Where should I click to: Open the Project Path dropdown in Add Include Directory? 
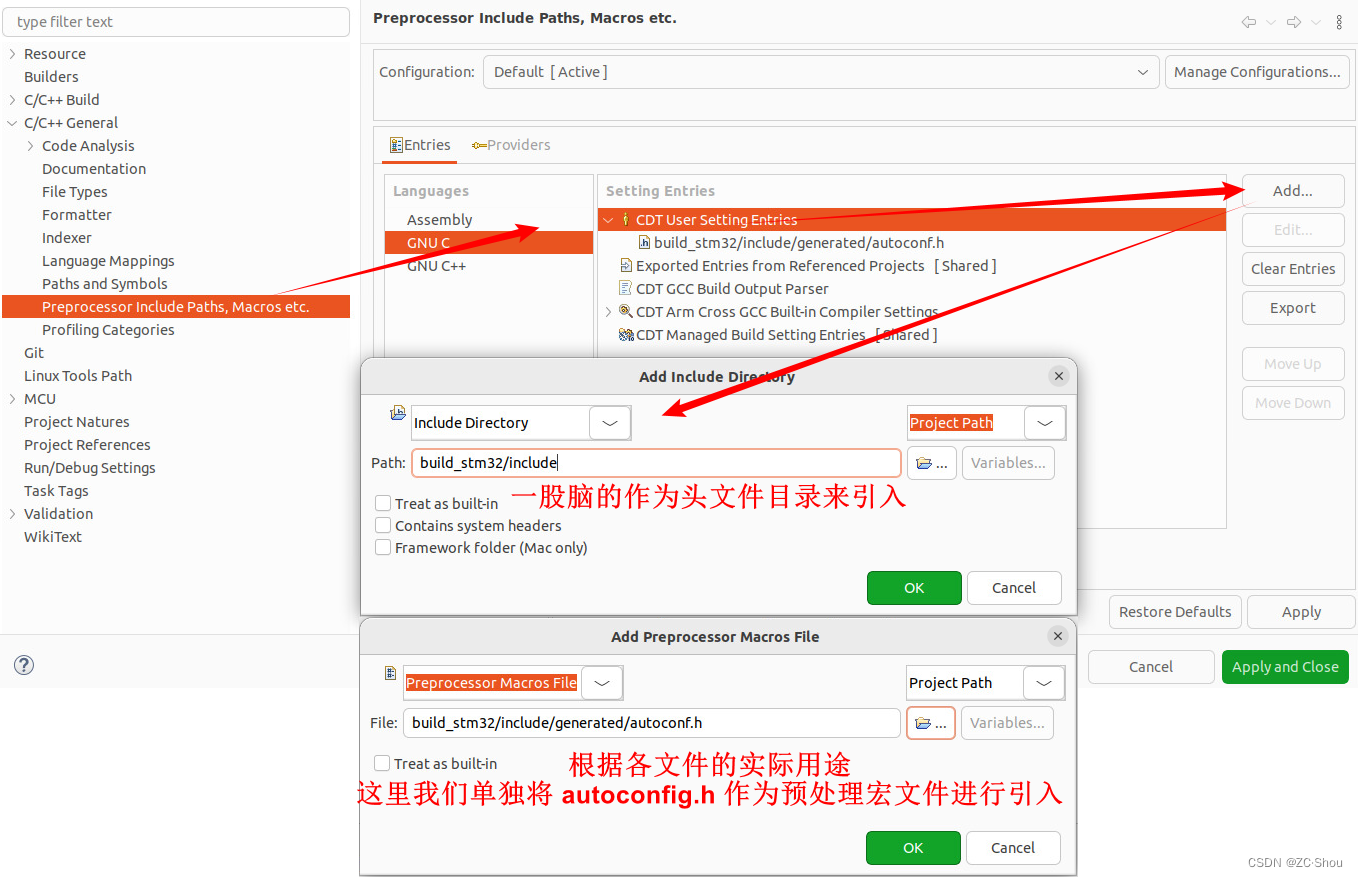pyautogui.click(x=1044, y=422)
